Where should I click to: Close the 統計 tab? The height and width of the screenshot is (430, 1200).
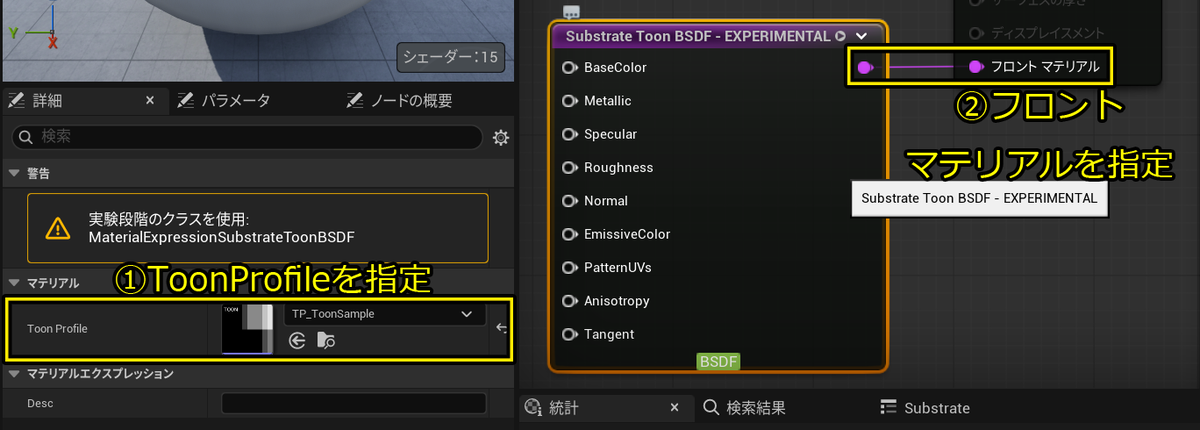tap(674, 408)
